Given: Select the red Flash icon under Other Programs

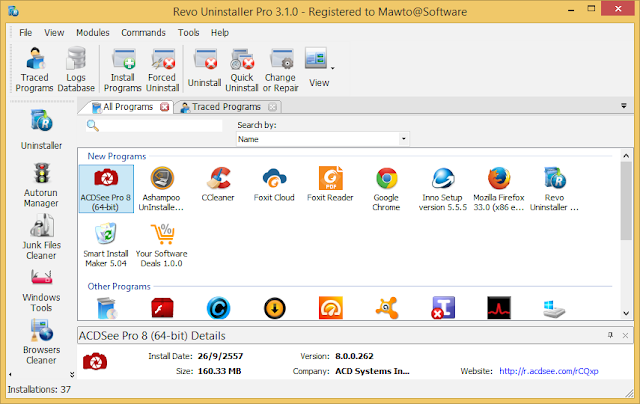Looking at the screenshot, I should pos(162,308).
